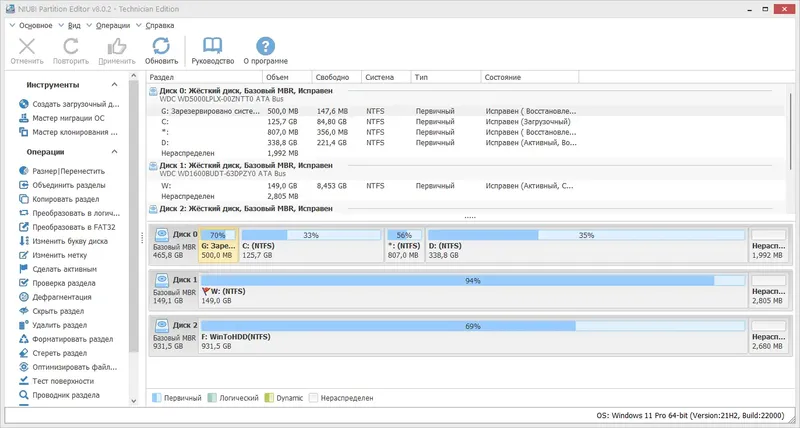Screen dimensions: 800x428
Task: Click the Apply (Применить) thumbs-up icon
Action: 117,46
